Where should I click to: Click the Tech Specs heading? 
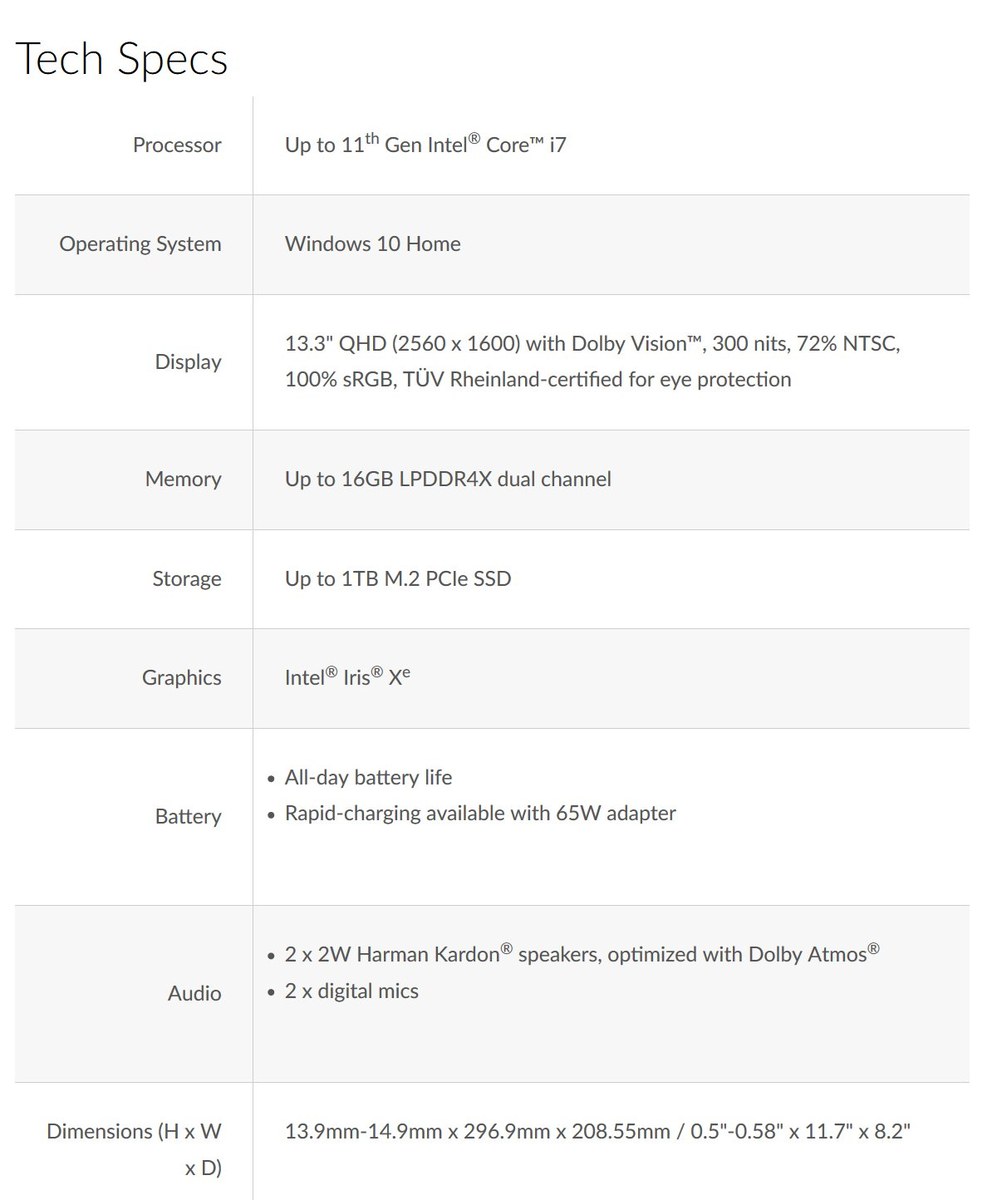121,58
